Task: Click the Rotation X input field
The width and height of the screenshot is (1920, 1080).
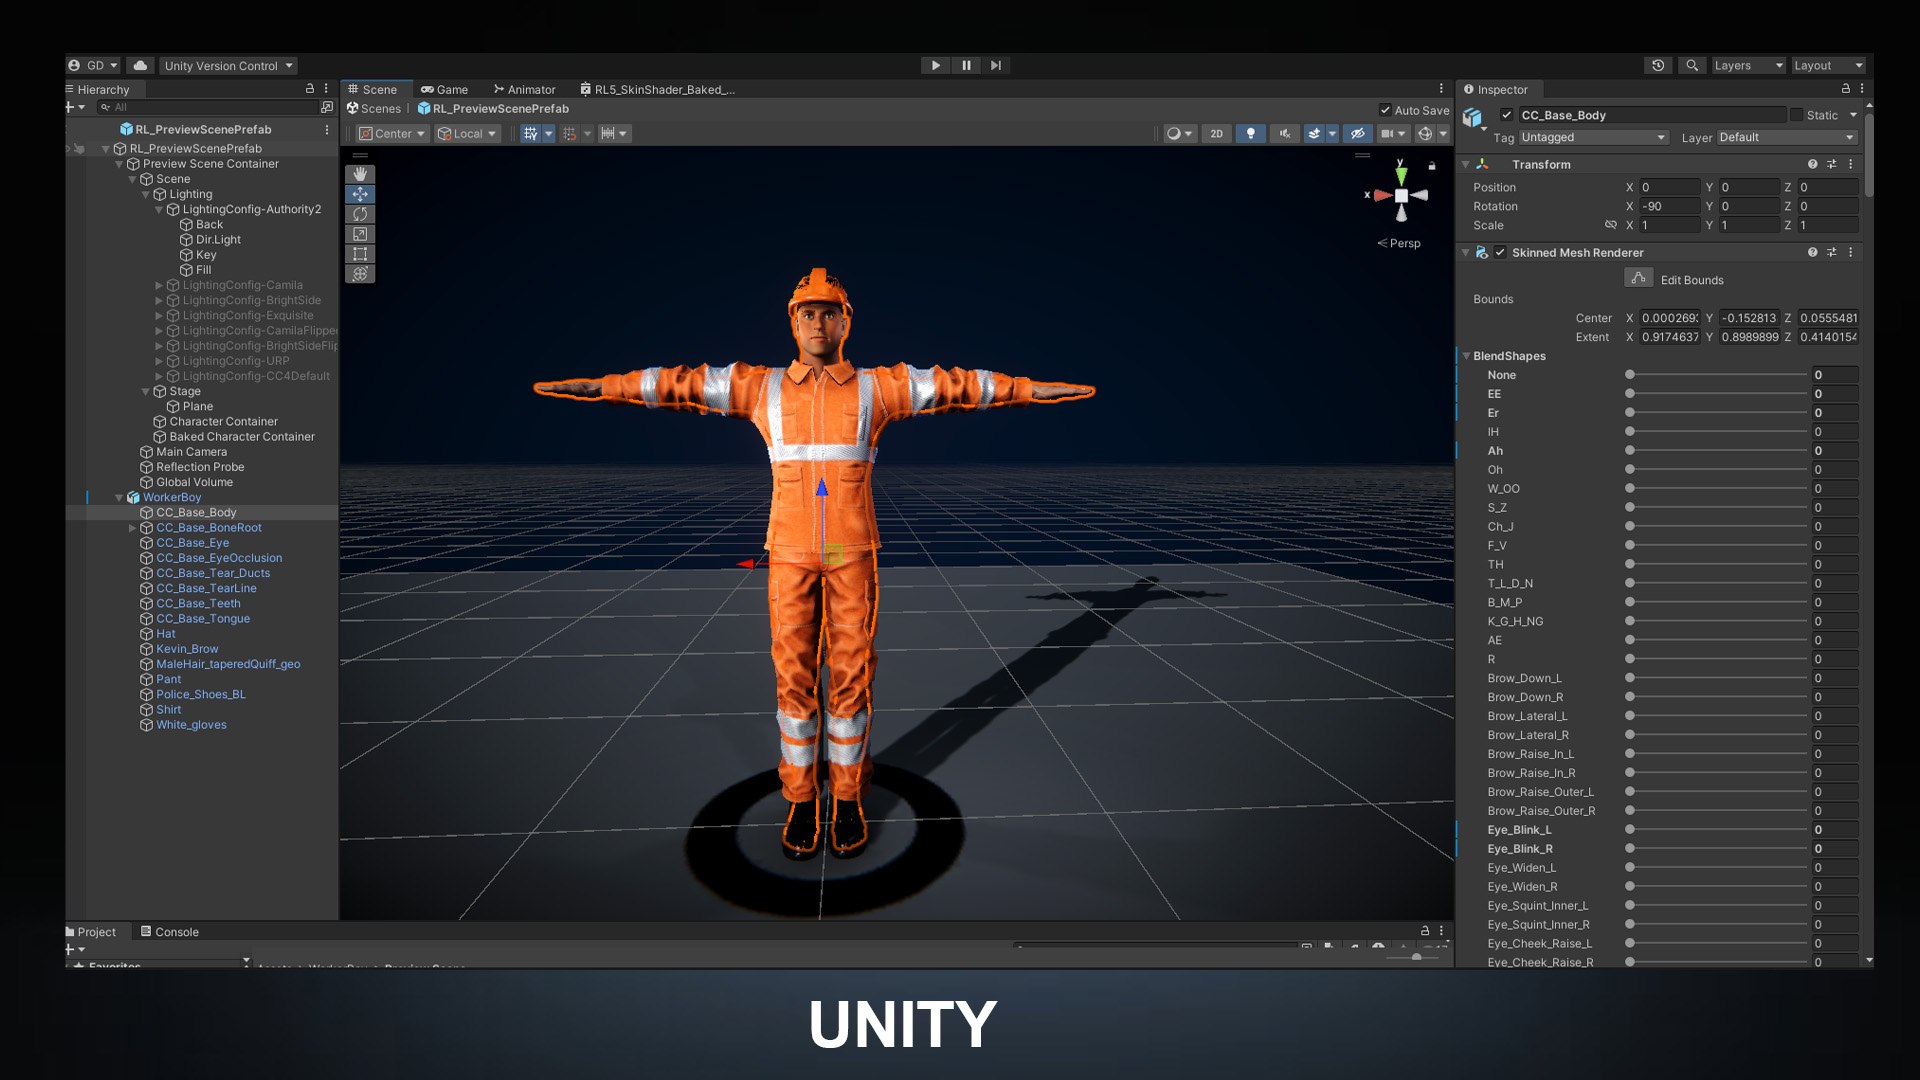Action: (x=1669, y=206)
